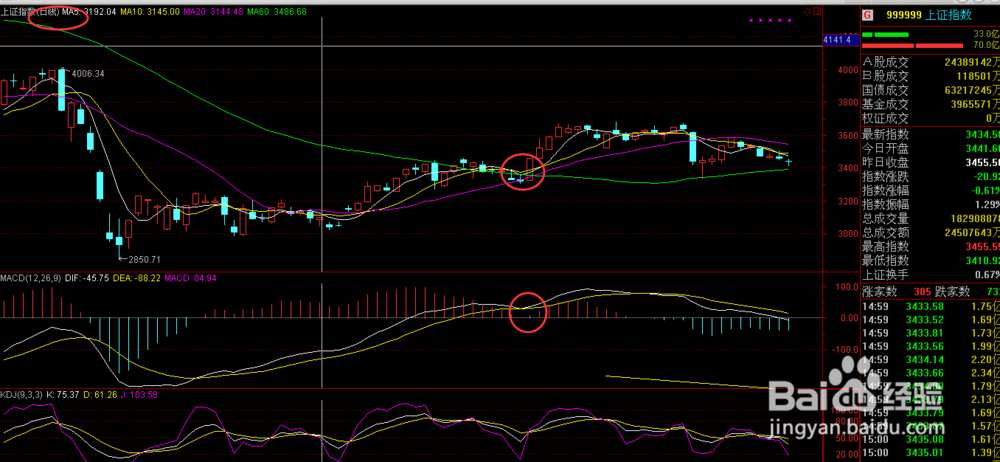The height and width of the screenshot is (462, 1000).
Task: Click the 4006.34 high price label
Action: coord(87,74)
